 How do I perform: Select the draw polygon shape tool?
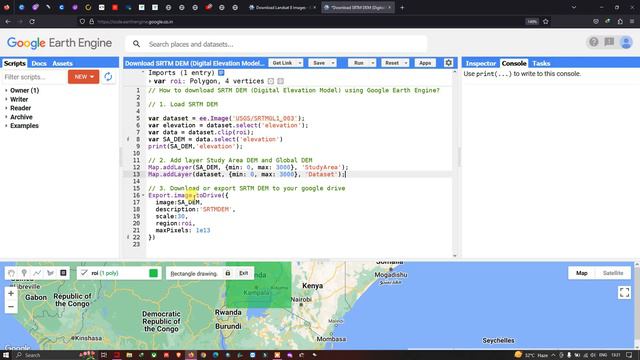(x=50, y=273)
